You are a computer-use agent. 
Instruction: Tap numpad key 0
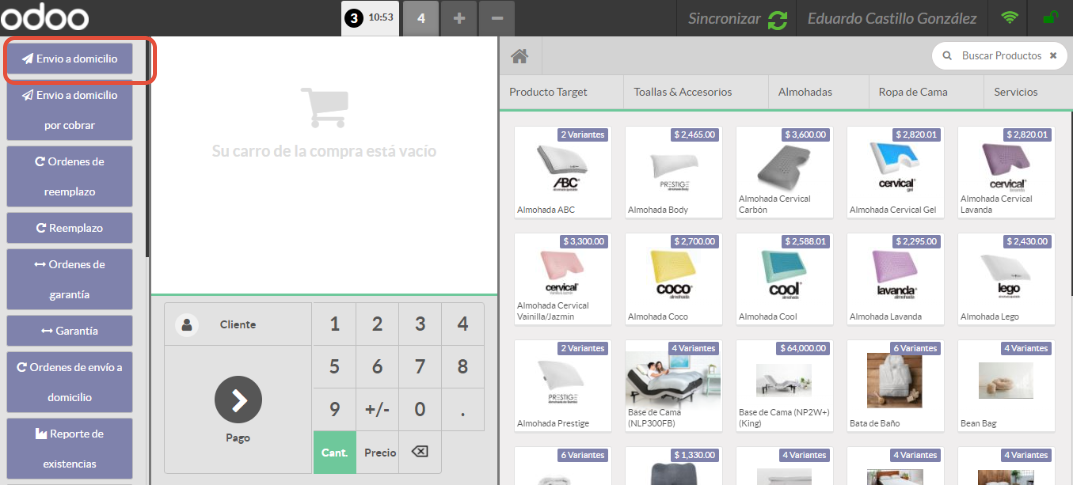(x=420, y=409)
